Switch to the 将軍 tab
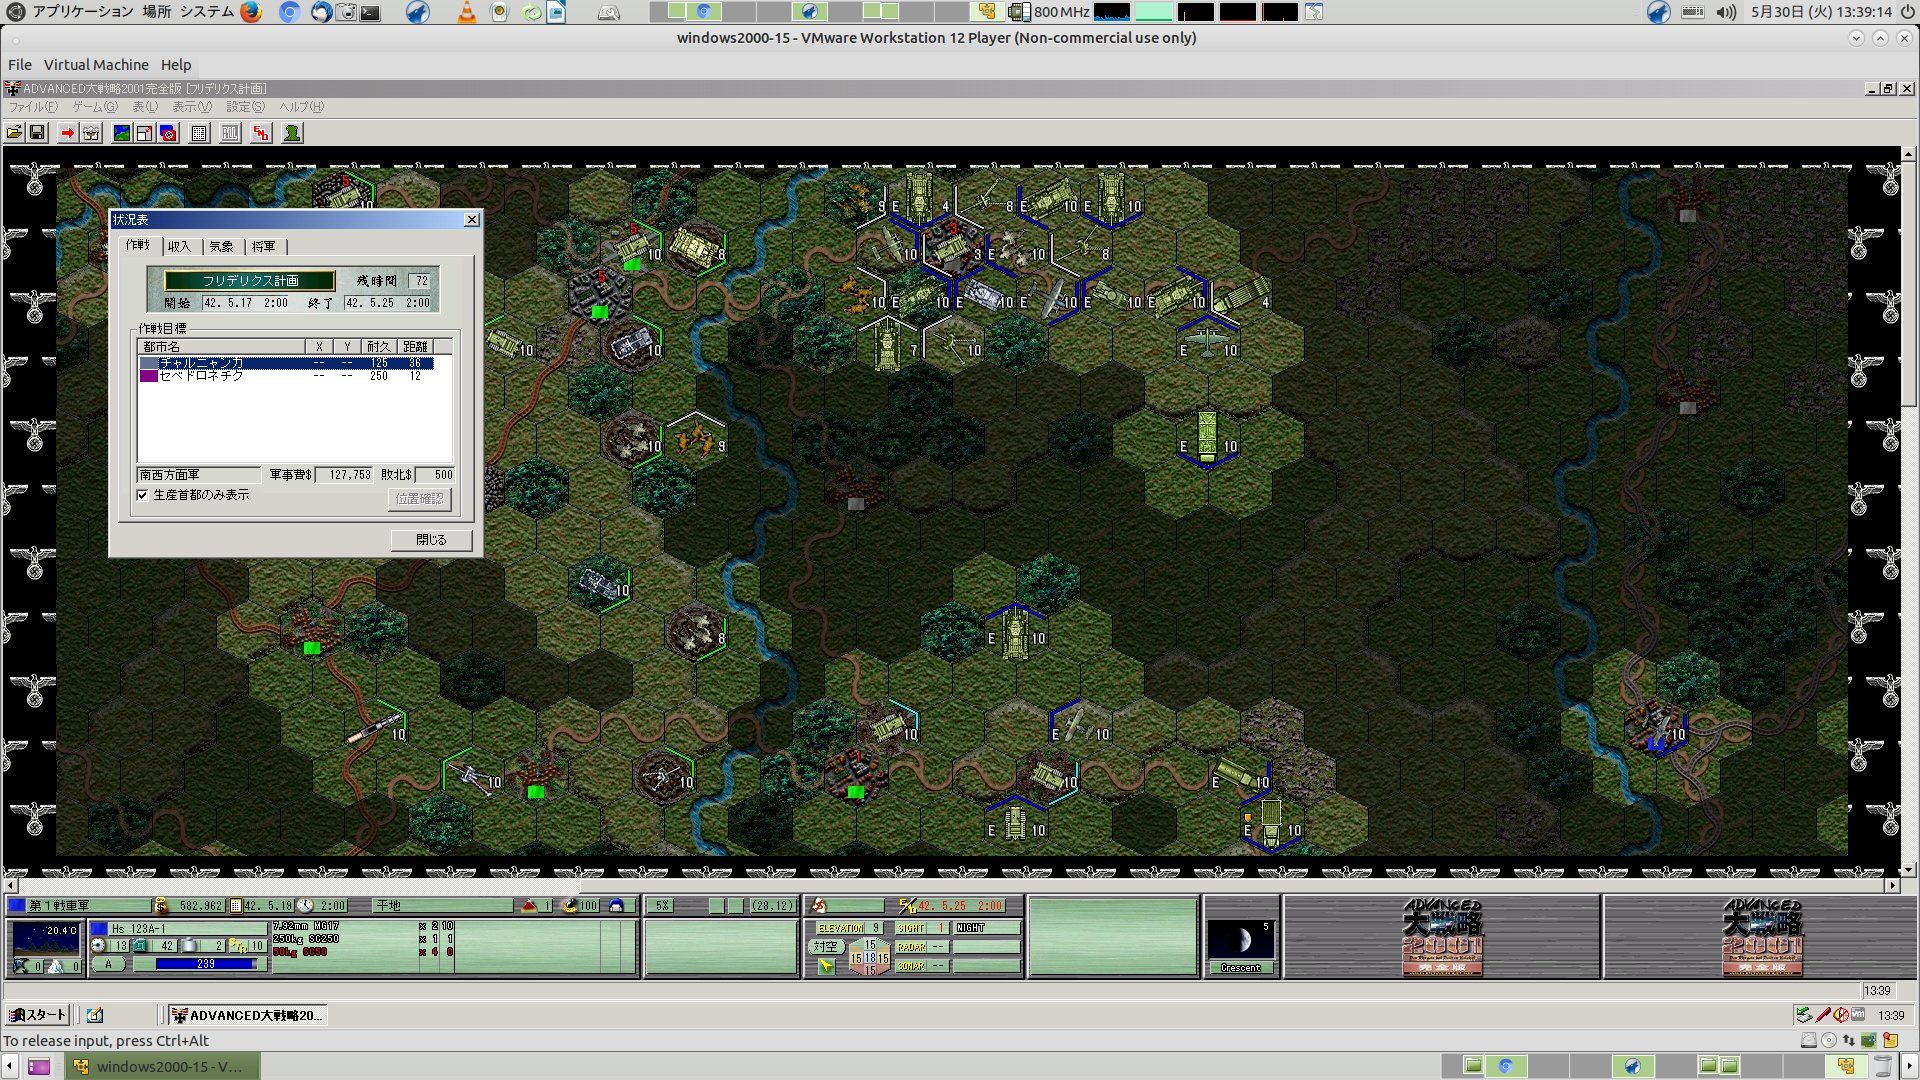Screen dimensions: 1920x1080 coord(264,246)
